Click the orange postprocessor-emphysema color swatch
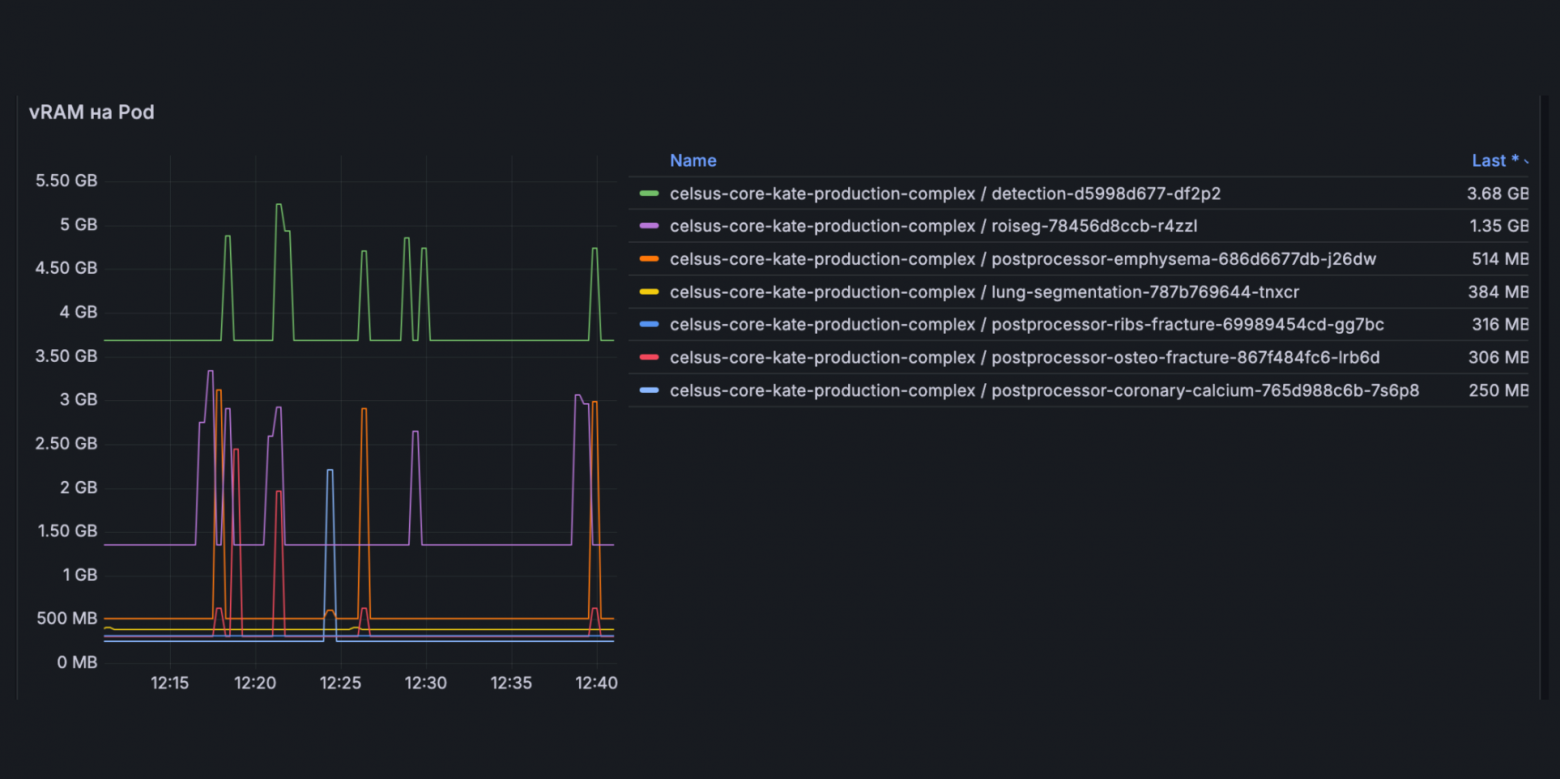The image size is (1560, 779). [x=649, y=259]
